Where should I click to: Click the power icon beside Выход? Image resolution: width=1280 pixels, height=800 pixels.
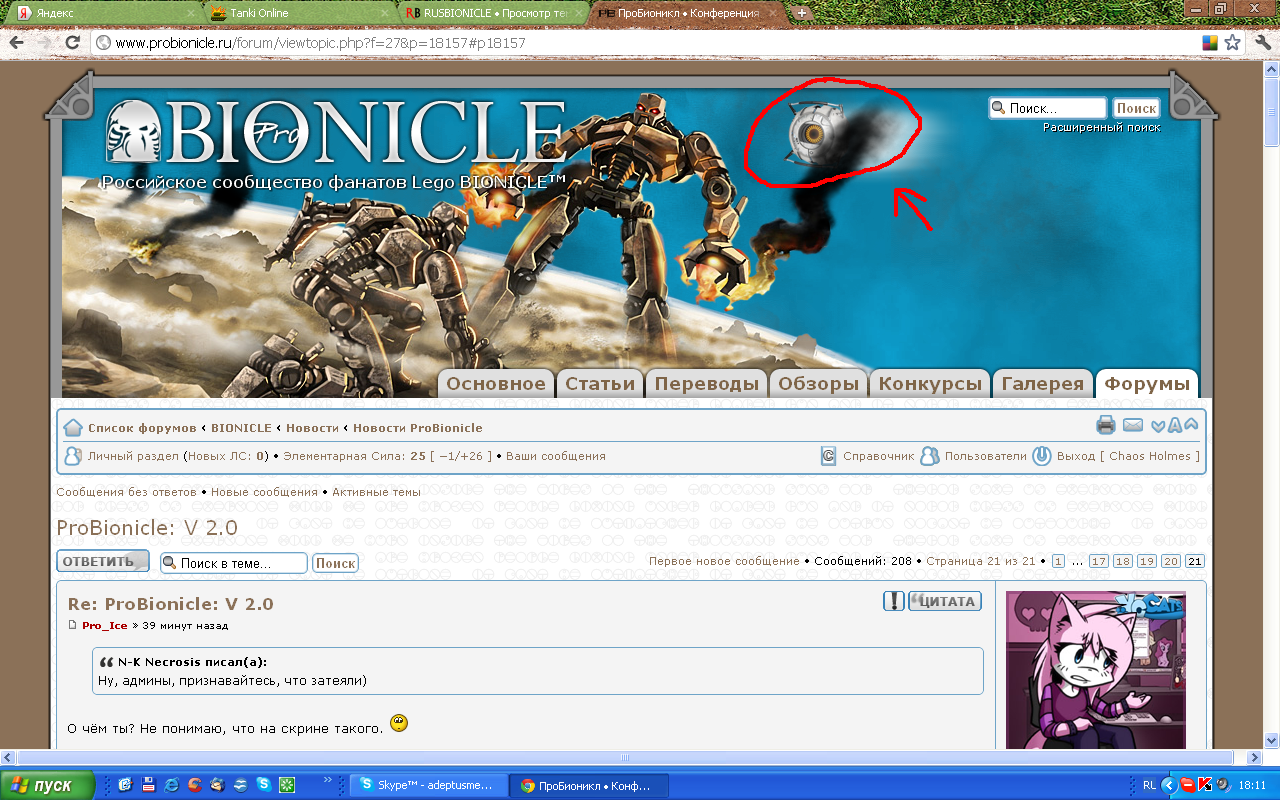tap(1042, 456)
